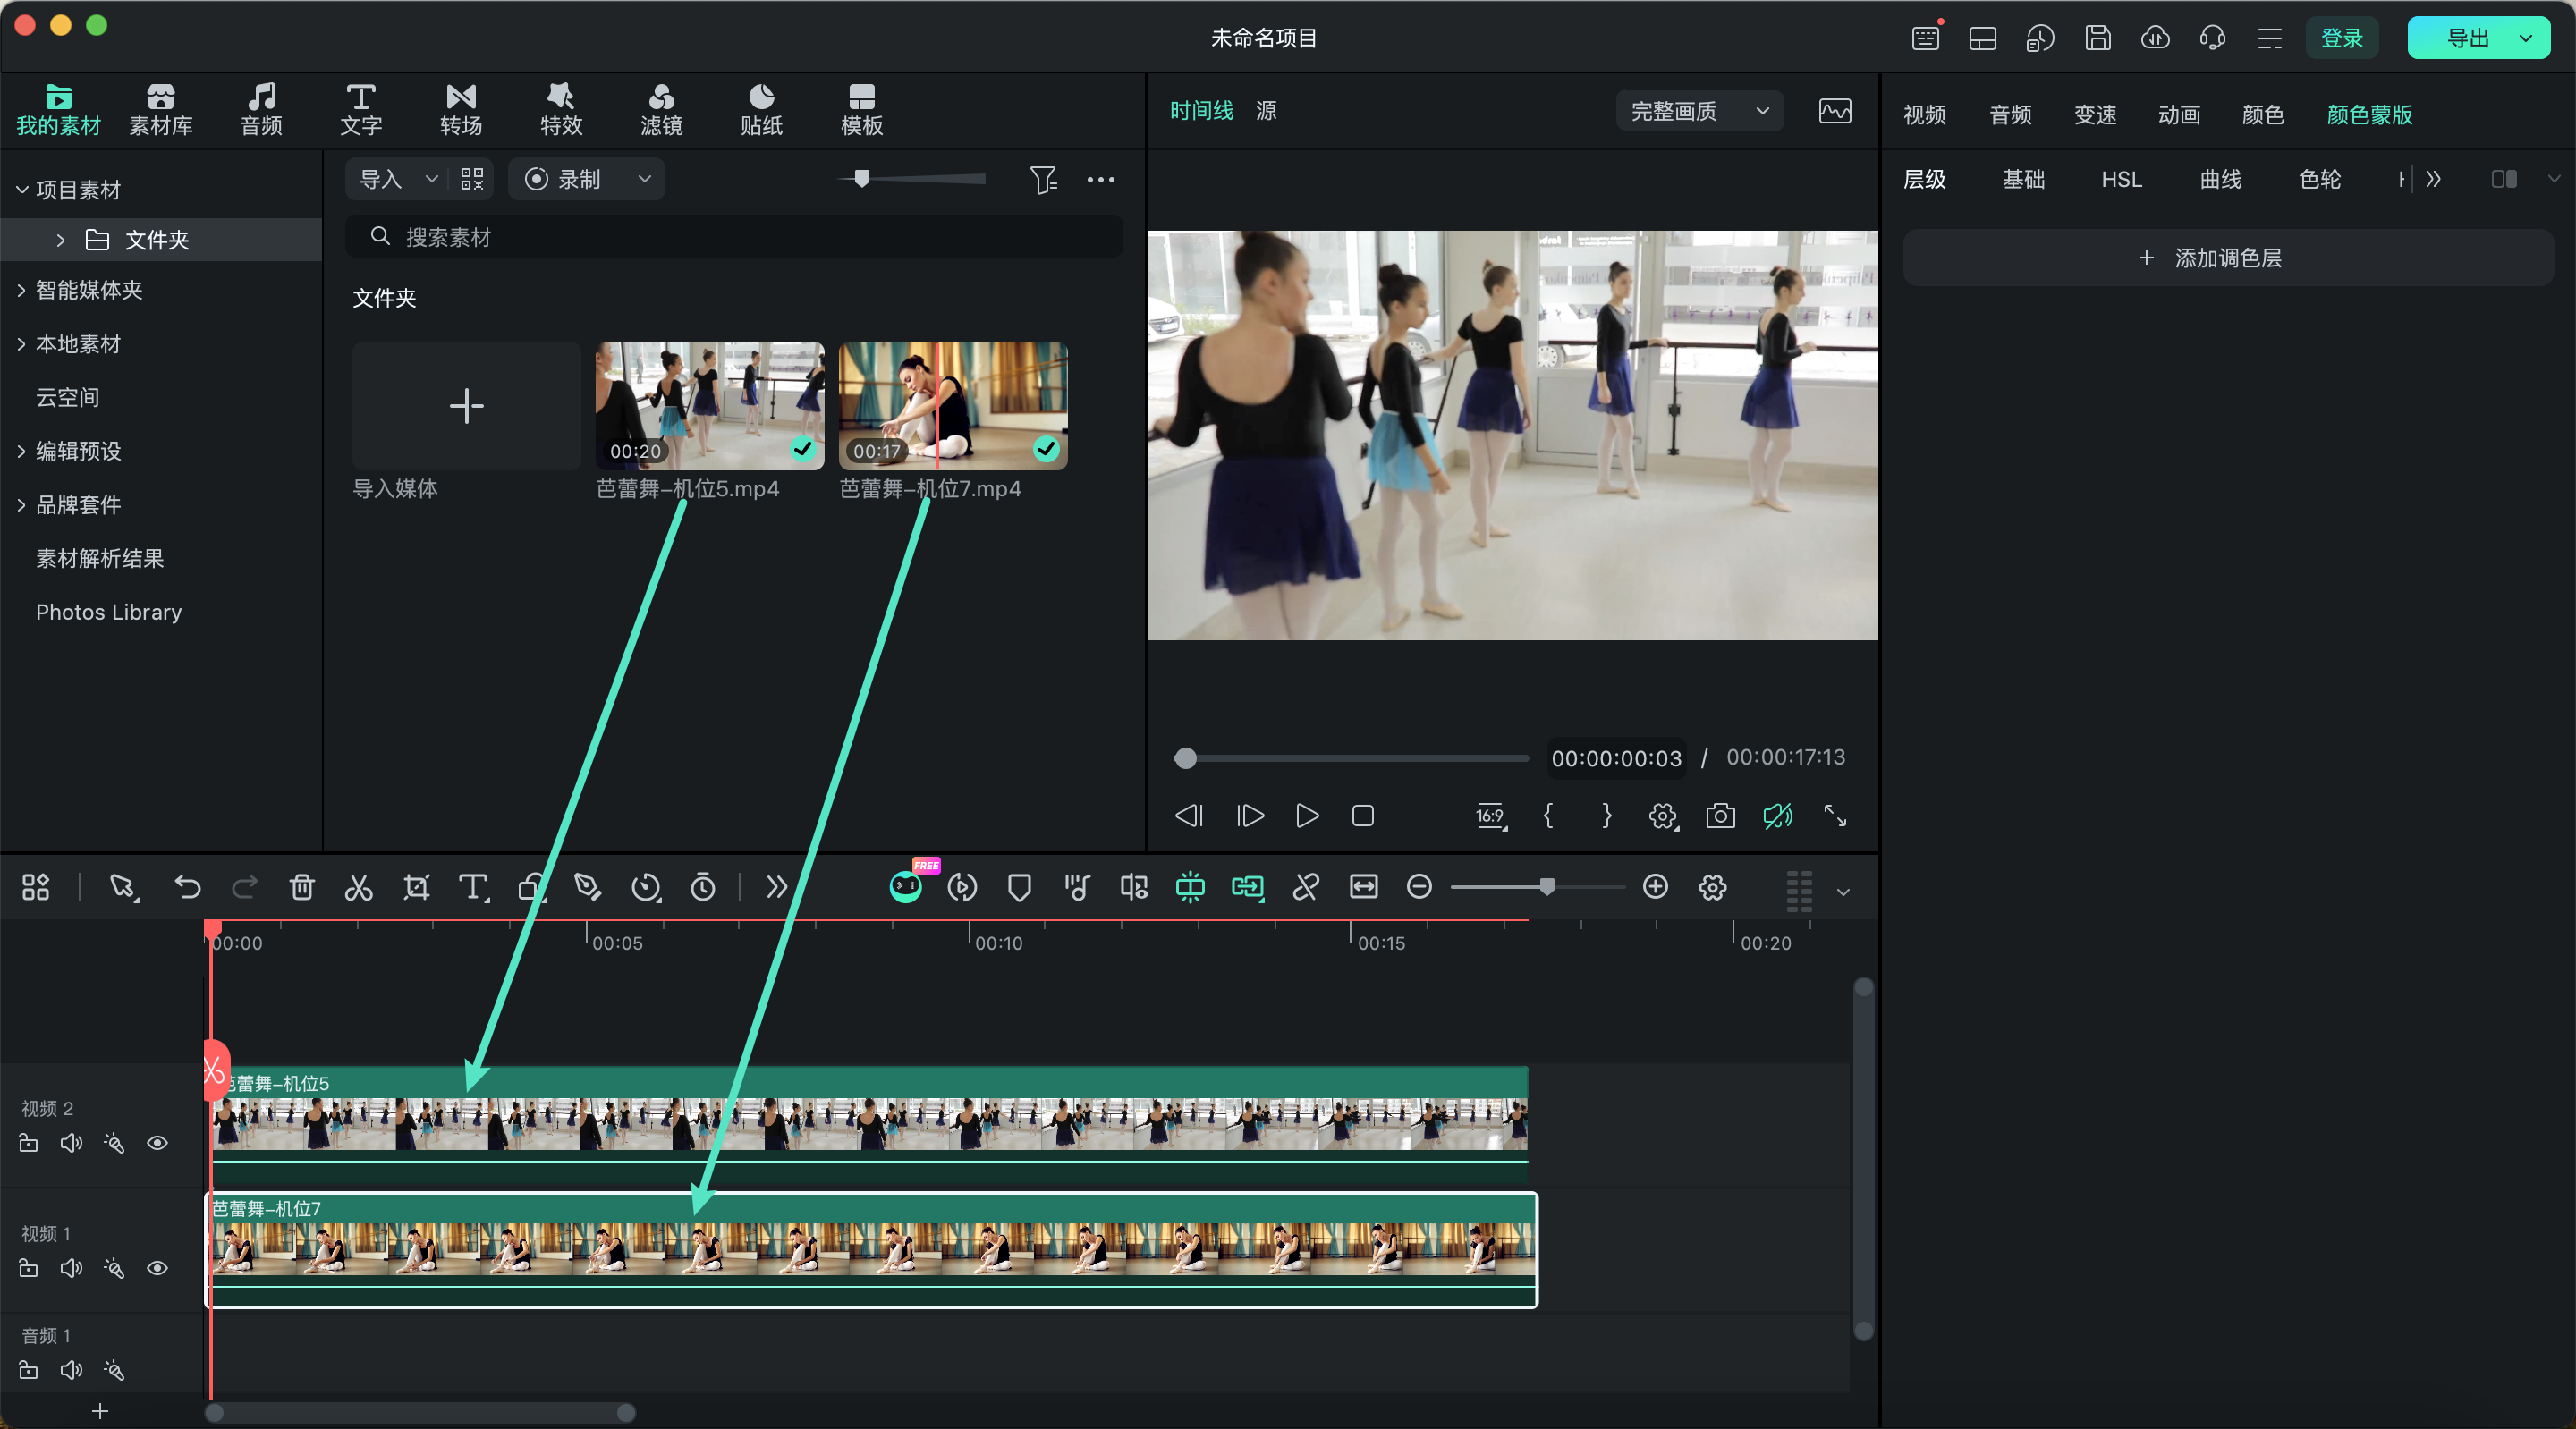This screenshot has width=2576, height=1429.
Task: Open the speed tool with clock-arrow icon
Action: pyautogui.click(x=646, y=887)
